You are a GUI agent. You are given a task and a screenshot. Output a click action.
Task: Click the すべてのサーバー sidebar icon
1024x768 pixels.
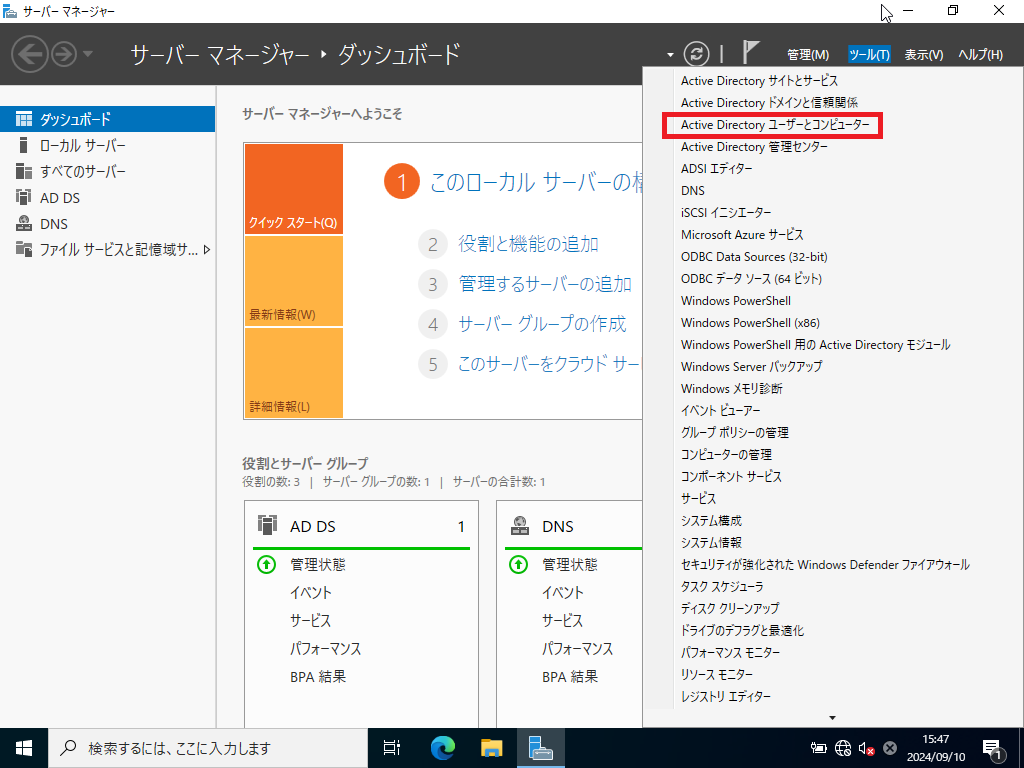(24, 171)
